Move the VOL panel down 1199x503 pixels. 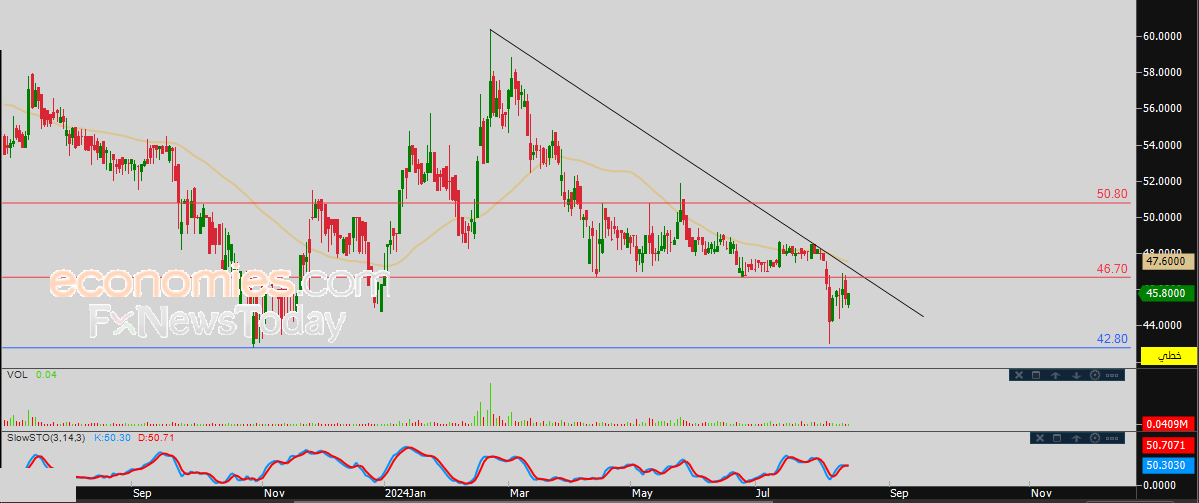point(1075,375)
